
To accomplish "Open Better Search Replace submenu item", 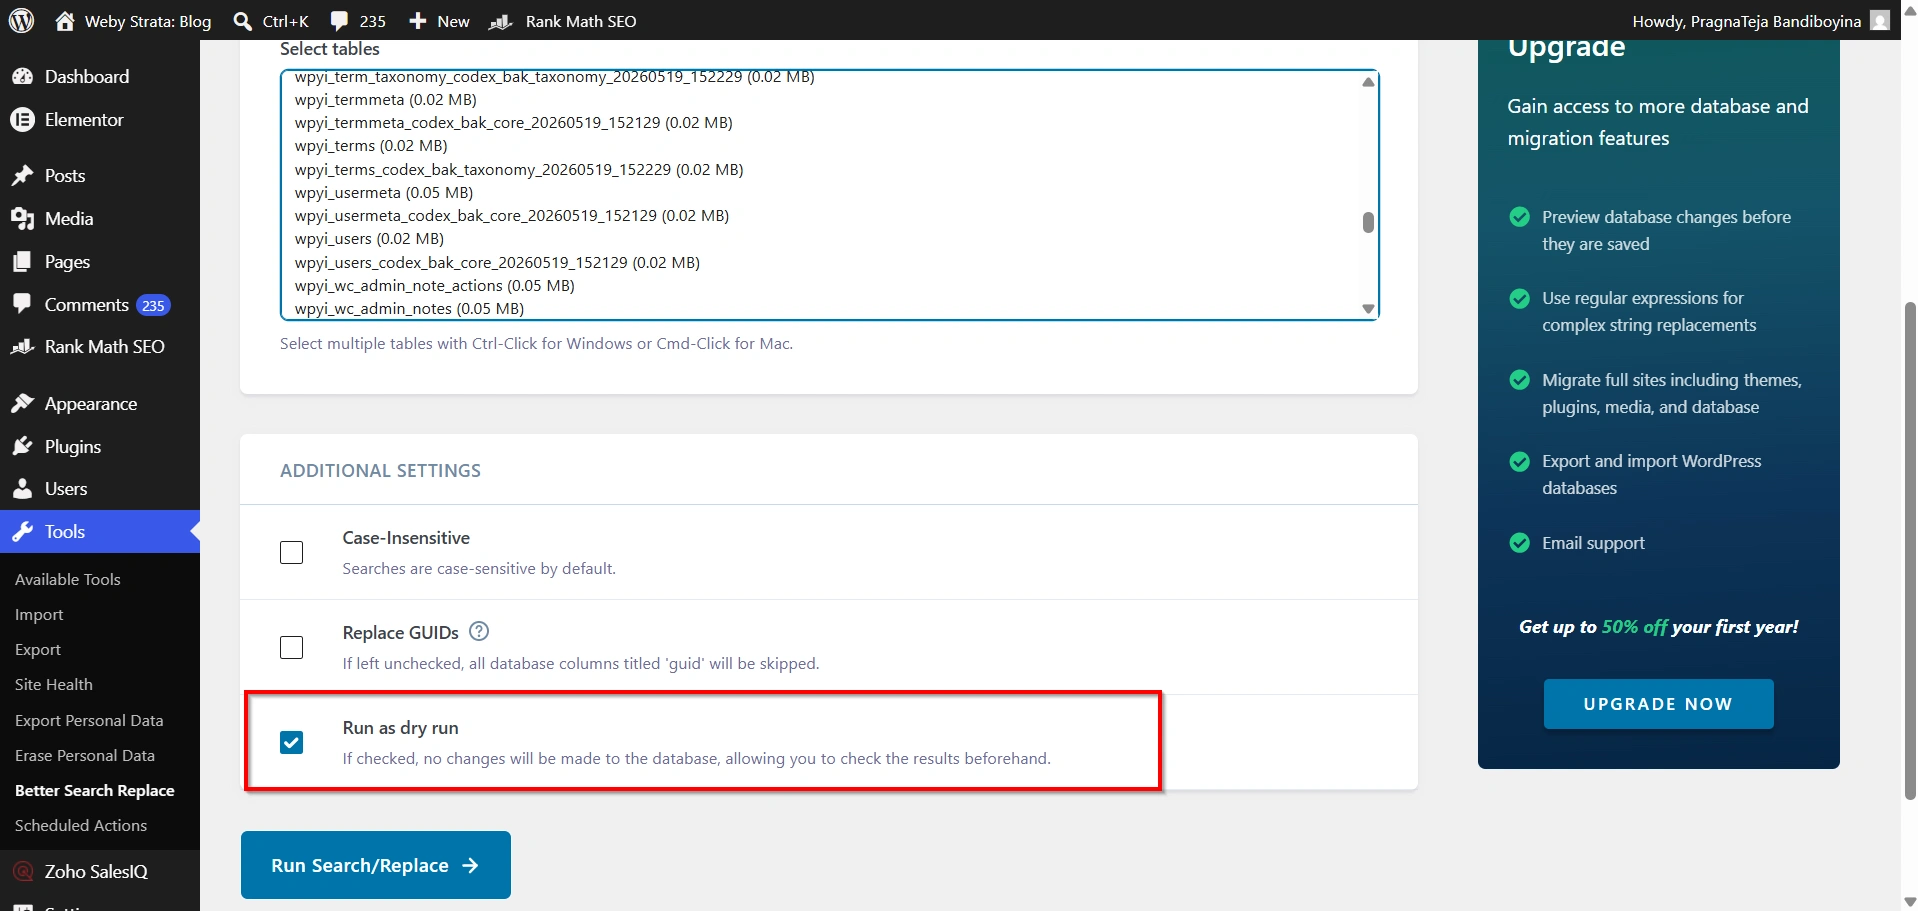I will click(x=95, y=791).
